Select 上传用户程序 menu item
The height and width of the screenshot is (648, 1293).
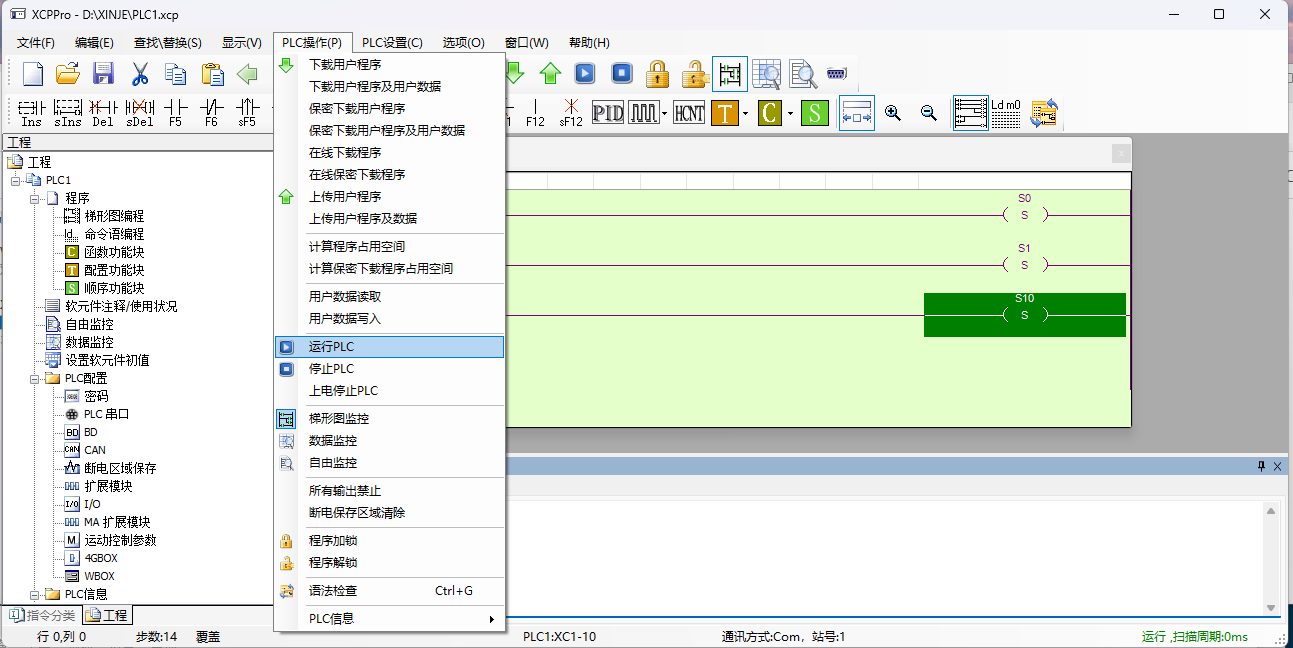[x=389, y=196]
